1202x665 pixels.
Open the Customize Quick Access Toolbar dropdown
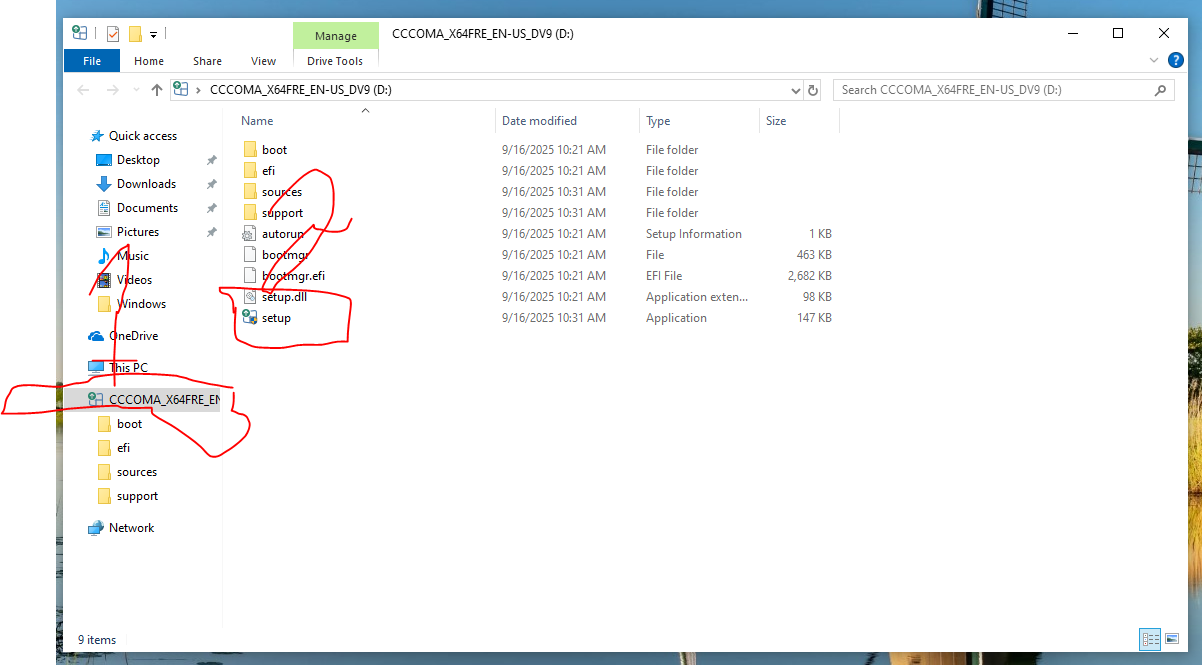pos(154,35)
